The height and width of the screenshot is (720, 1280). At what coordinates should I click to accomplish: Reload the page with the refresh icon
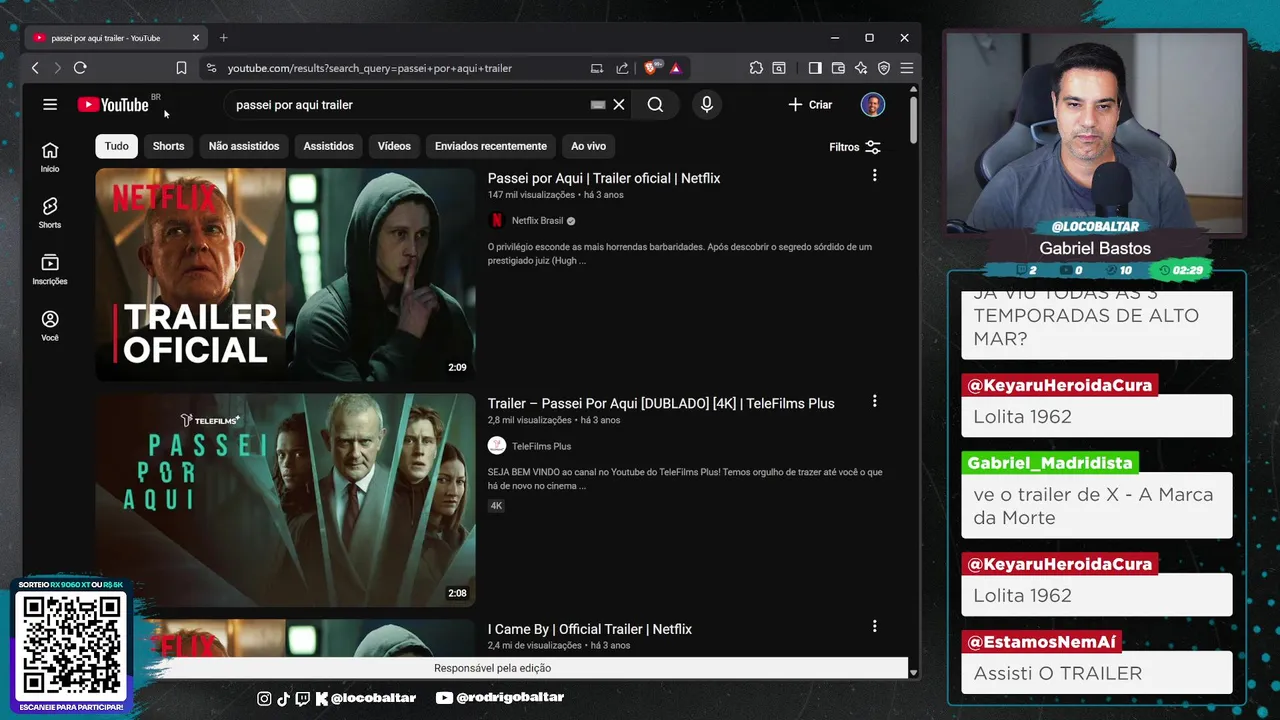click(x=80, y=68)
